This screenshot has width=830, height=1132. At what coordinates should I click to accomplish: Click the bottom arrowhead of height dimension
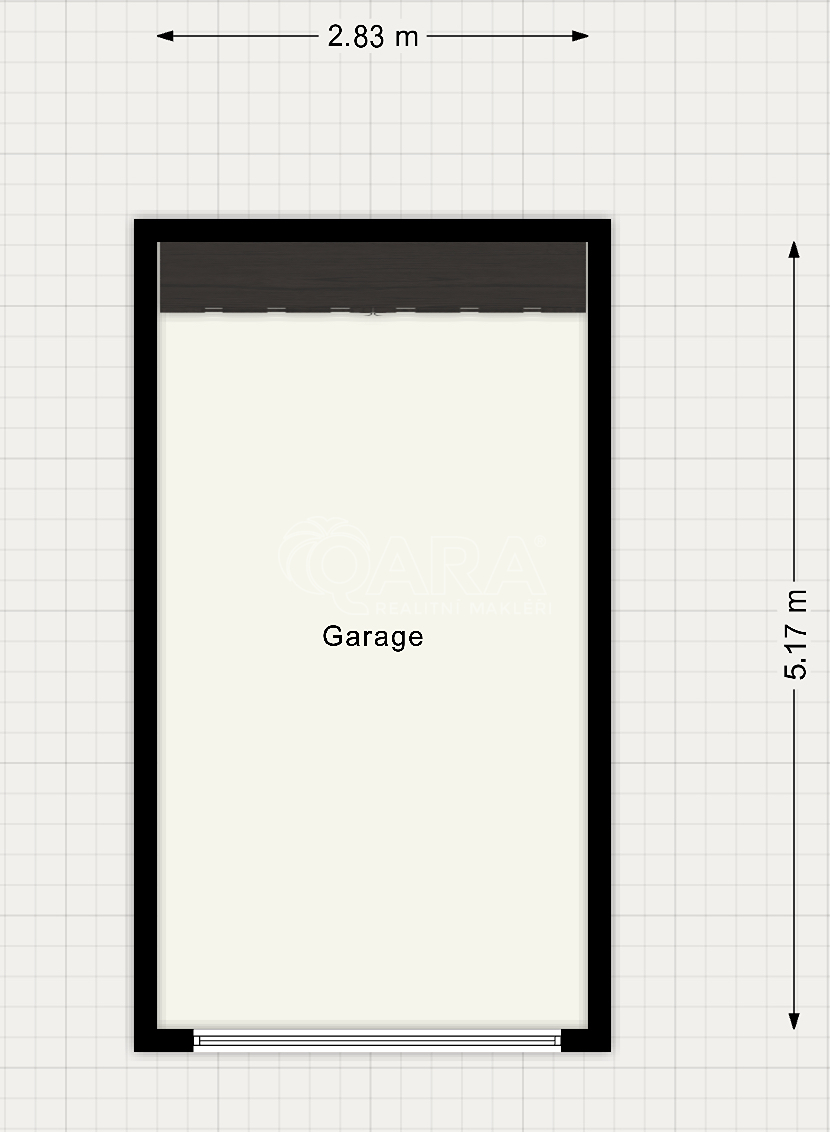tap(794, 1020)
